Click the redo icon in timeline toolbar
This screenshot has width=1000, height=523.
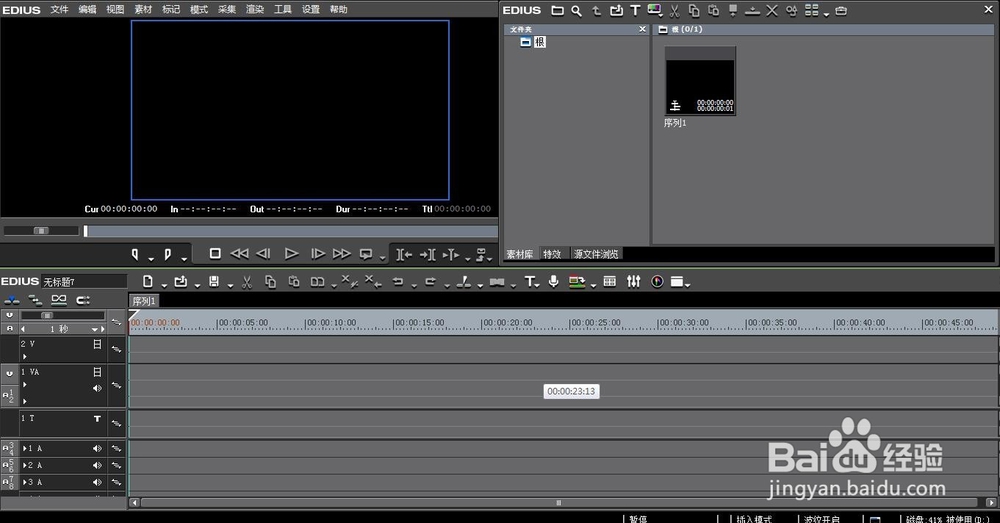(x=430, y=281)
